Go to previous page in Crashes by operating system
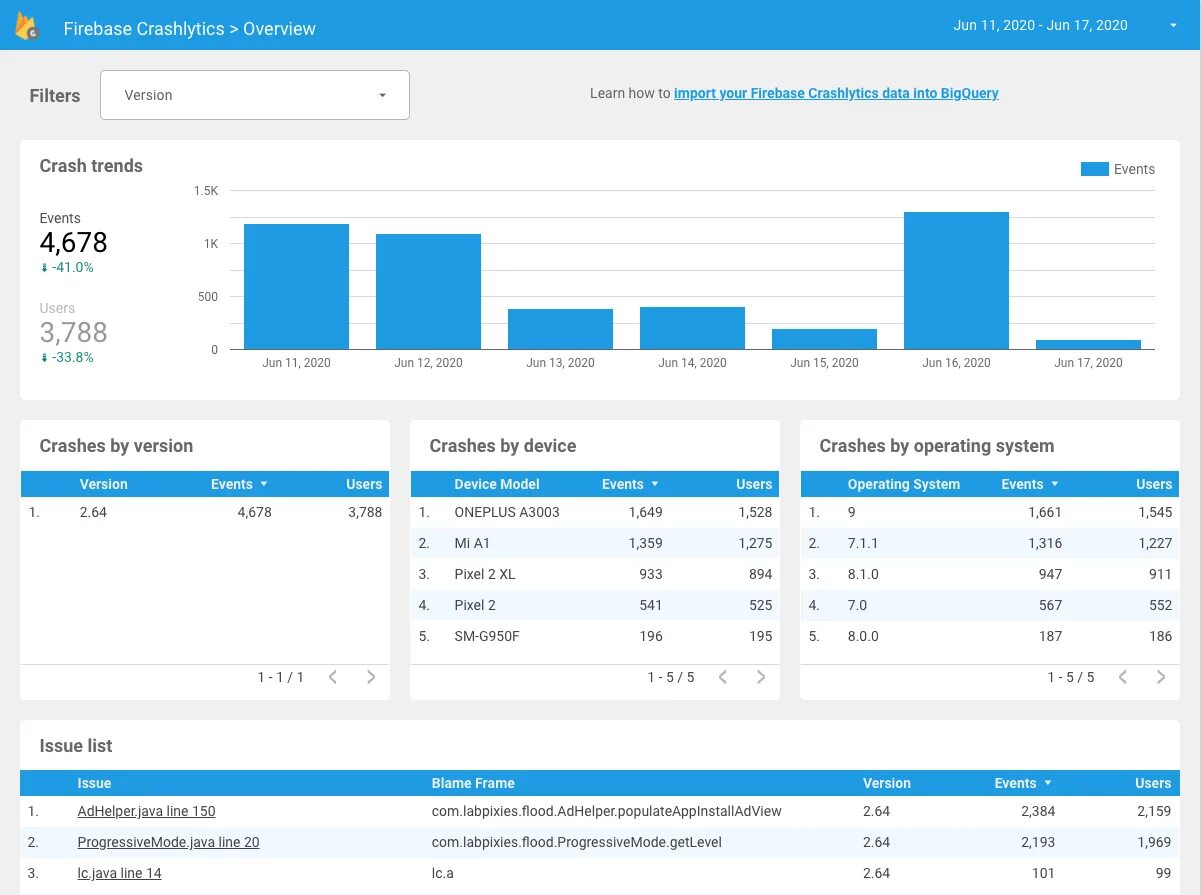The height and width of the screenshot is (895, 1201). click(x=1123, y=677)
